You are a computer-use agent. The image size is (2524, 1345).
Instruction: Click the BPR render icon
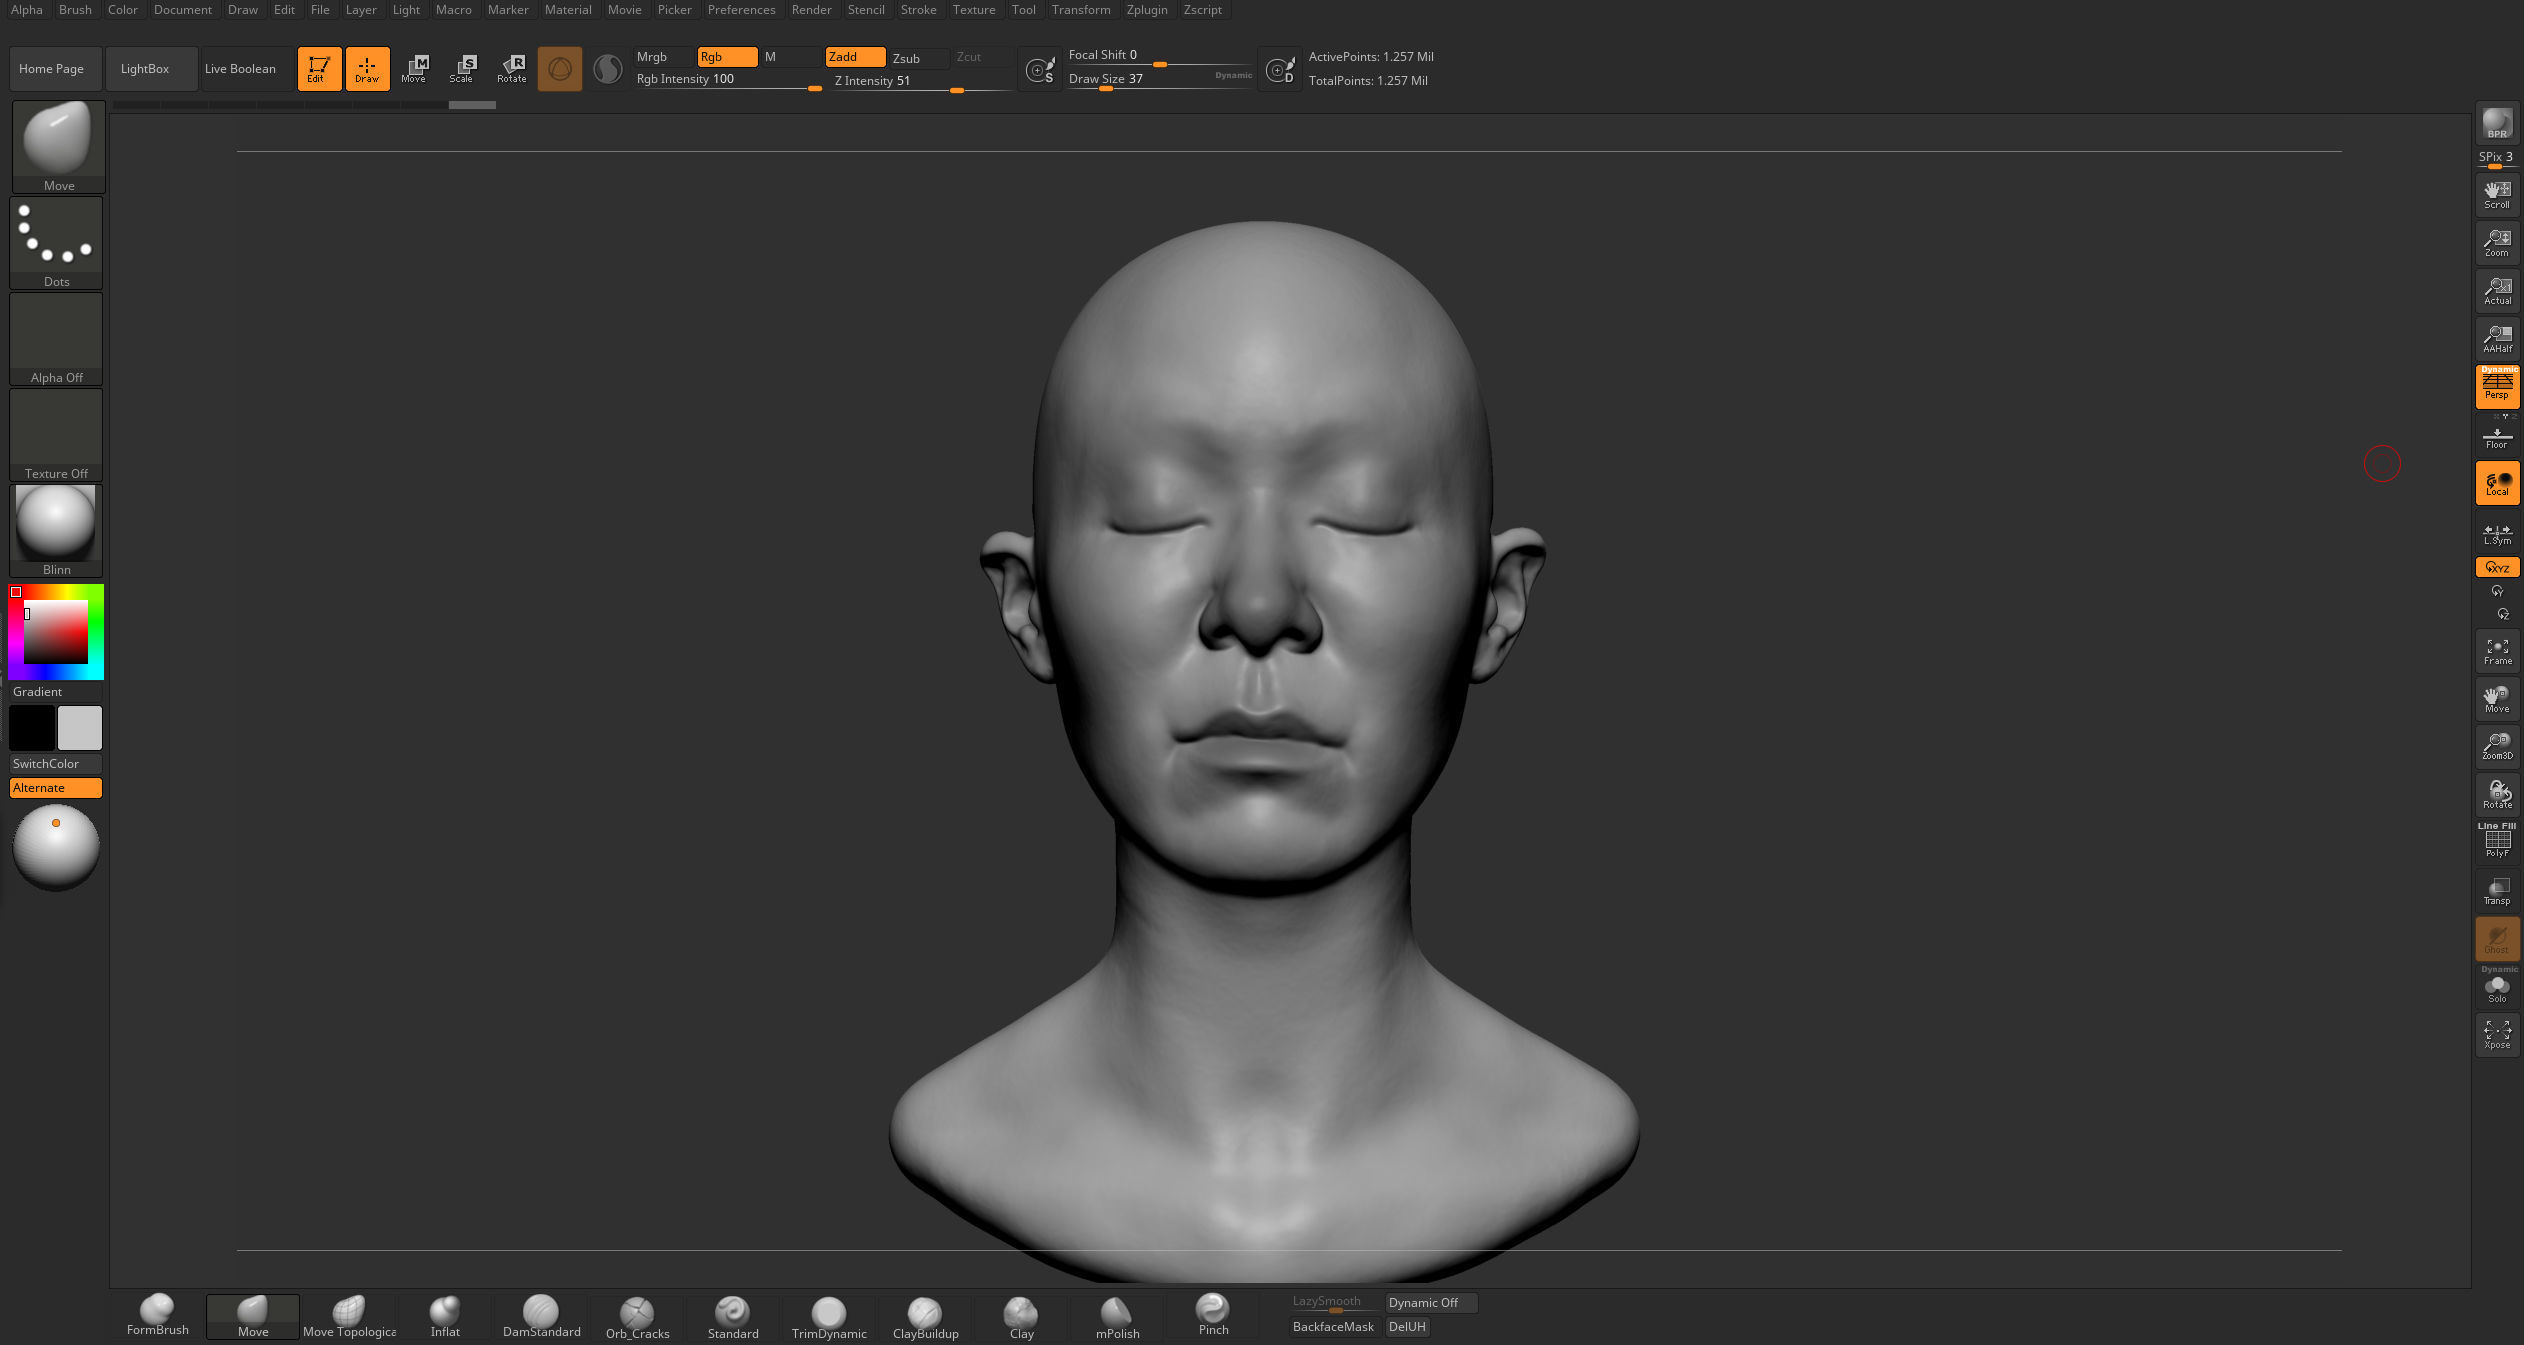2497,124
